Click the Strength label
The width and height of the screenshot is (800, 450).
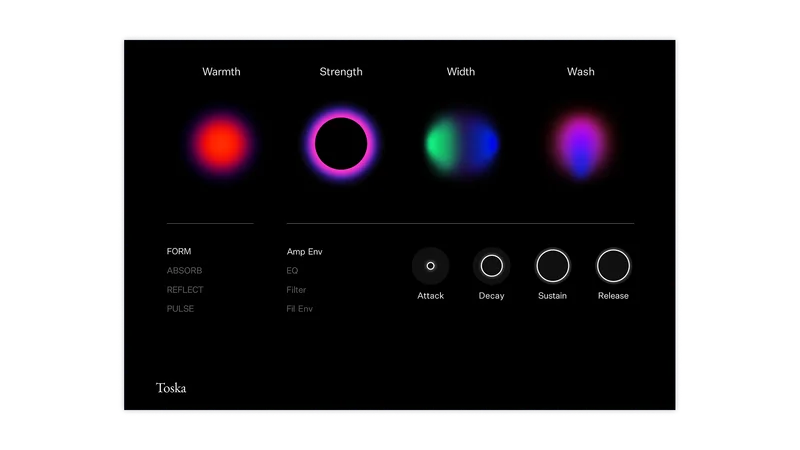[x=341, y=72]
